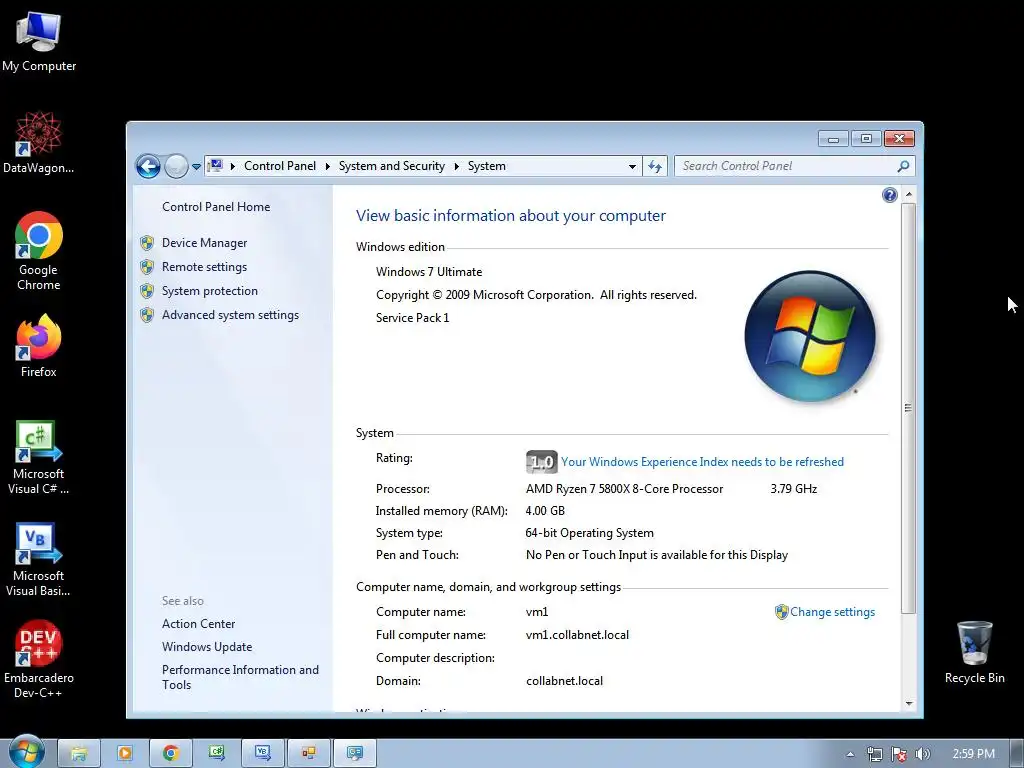
Task: Open System protection link
Action: tap(210, 291)
